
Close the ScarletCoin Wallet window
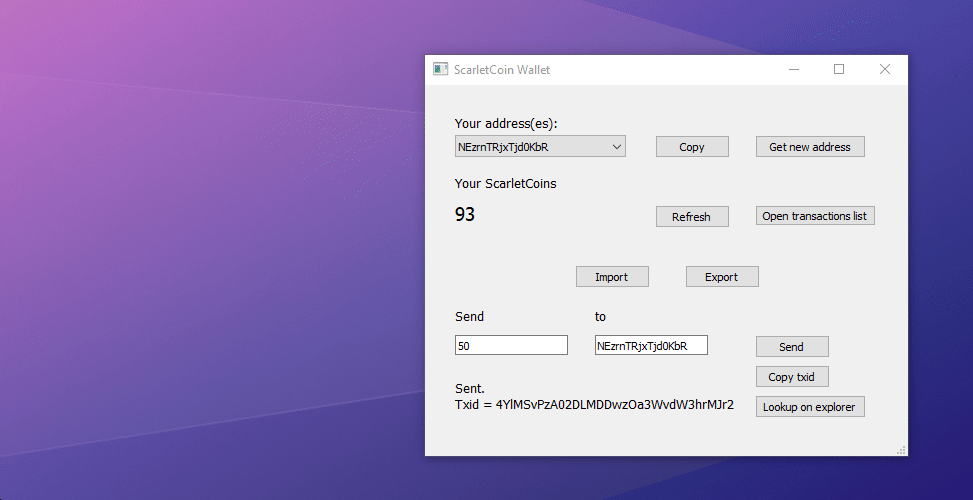click(885, 69)
